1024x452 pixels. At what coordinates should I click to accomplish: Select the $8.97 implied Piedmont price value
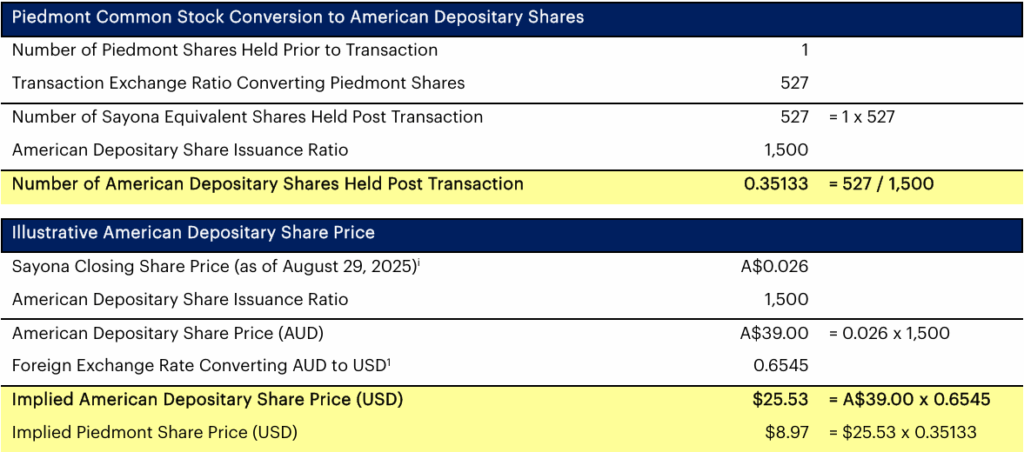coord(787,433)
